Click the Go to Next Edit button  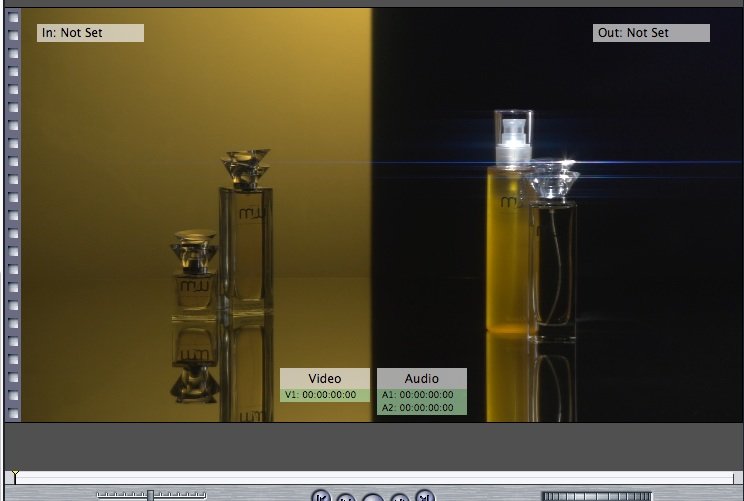425,496
